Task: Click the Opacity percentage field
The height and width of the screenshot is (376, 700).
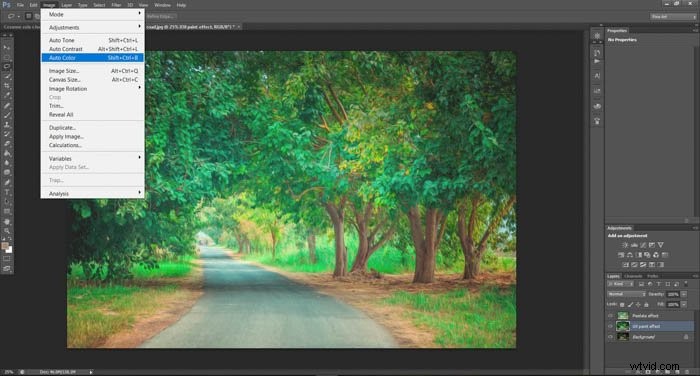Action: click(x=673, y=294)
